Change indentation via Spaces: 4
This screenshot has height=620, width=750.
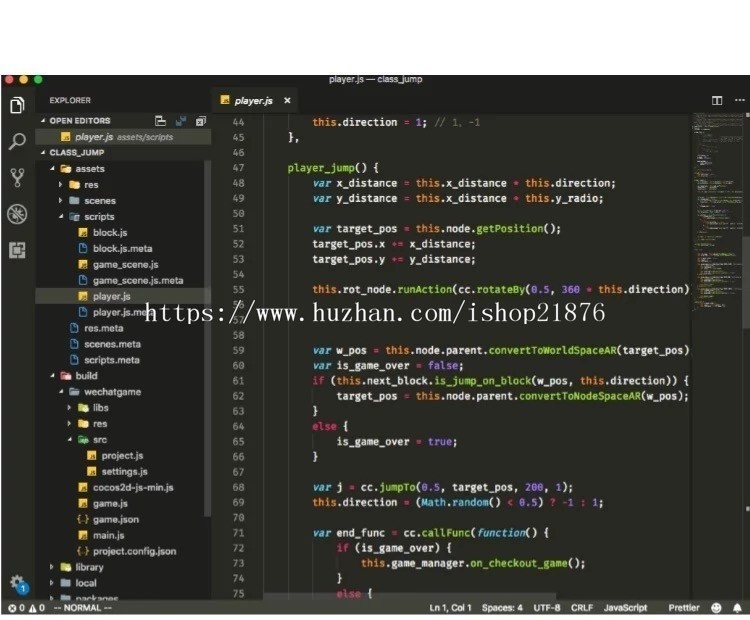pyautogui.click(x=502, y=608)
